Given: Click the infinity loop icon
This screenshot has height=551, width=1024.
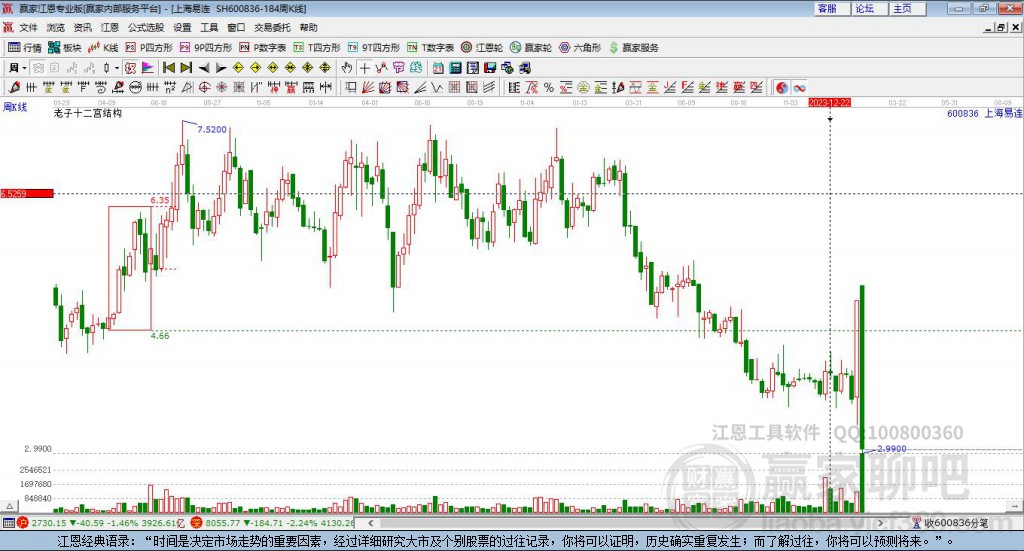Looking at the screenshot, I should pyautogui.click(x=799, y=87).
